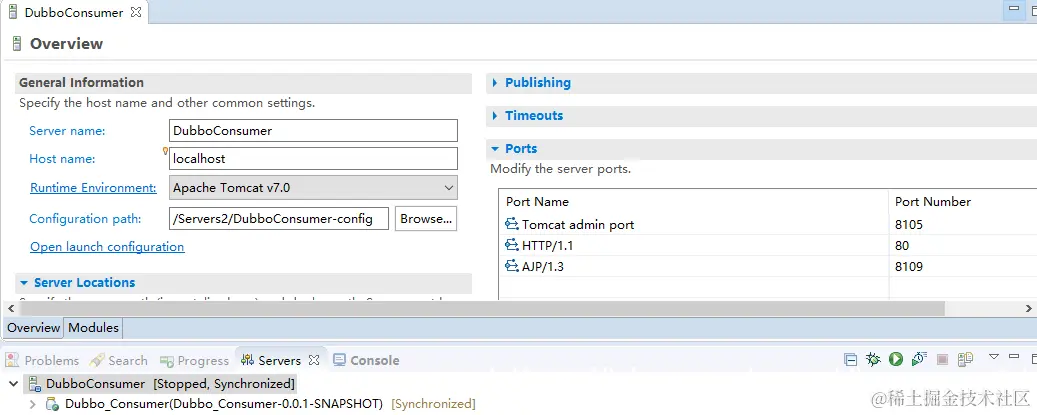
Task: Open the Runtime Environment combo box
Action: point(313,188)
